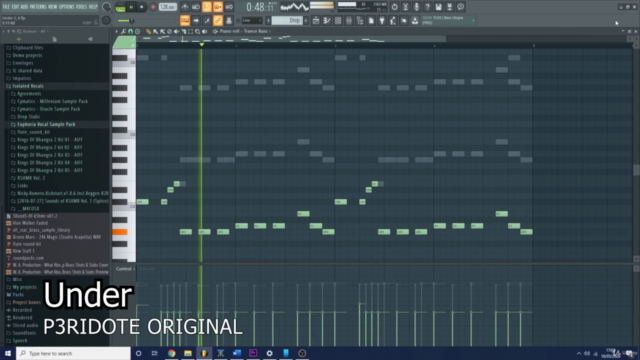Image resolution: width=640 pixels, height=360 pixels.
Task: Click the save project disk icon
Action: [x=438, y=7]
